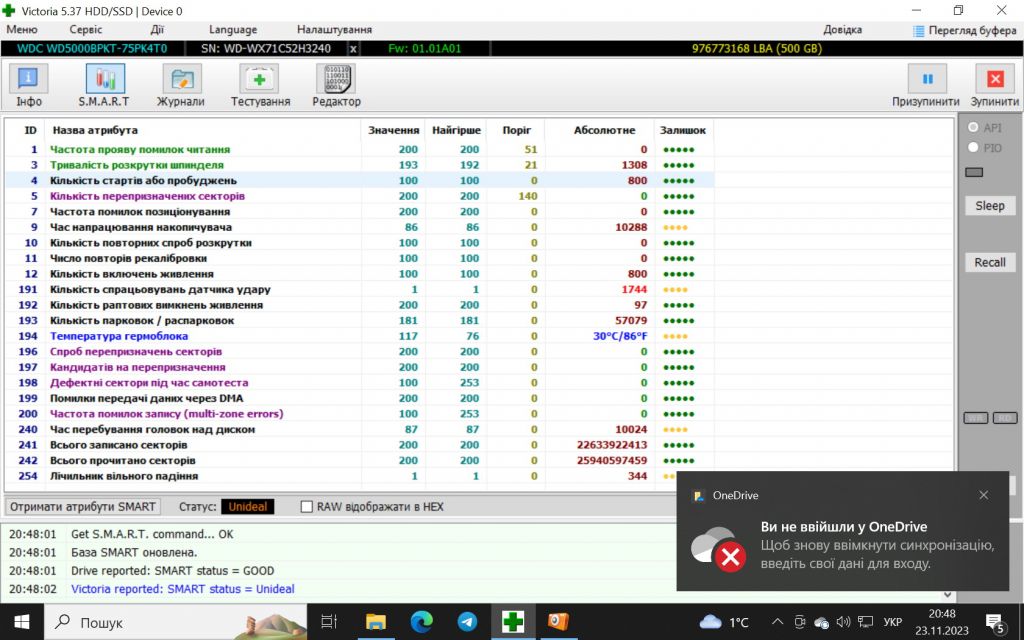The height and width of the screenshot is (640, 1024).
Task: Pause scanning with the Призупинити button
Action: [x=926, y=86]
